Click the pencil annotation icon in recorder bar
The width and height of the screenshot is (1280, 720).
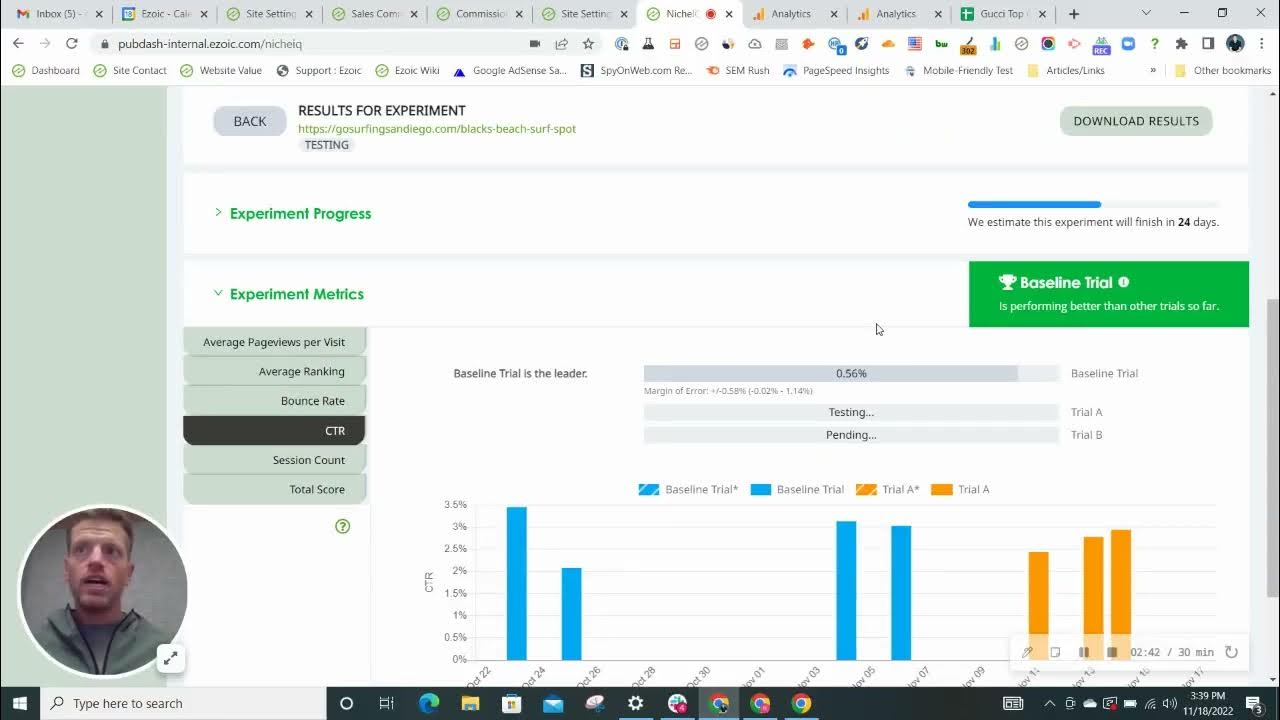[1027, 652]
